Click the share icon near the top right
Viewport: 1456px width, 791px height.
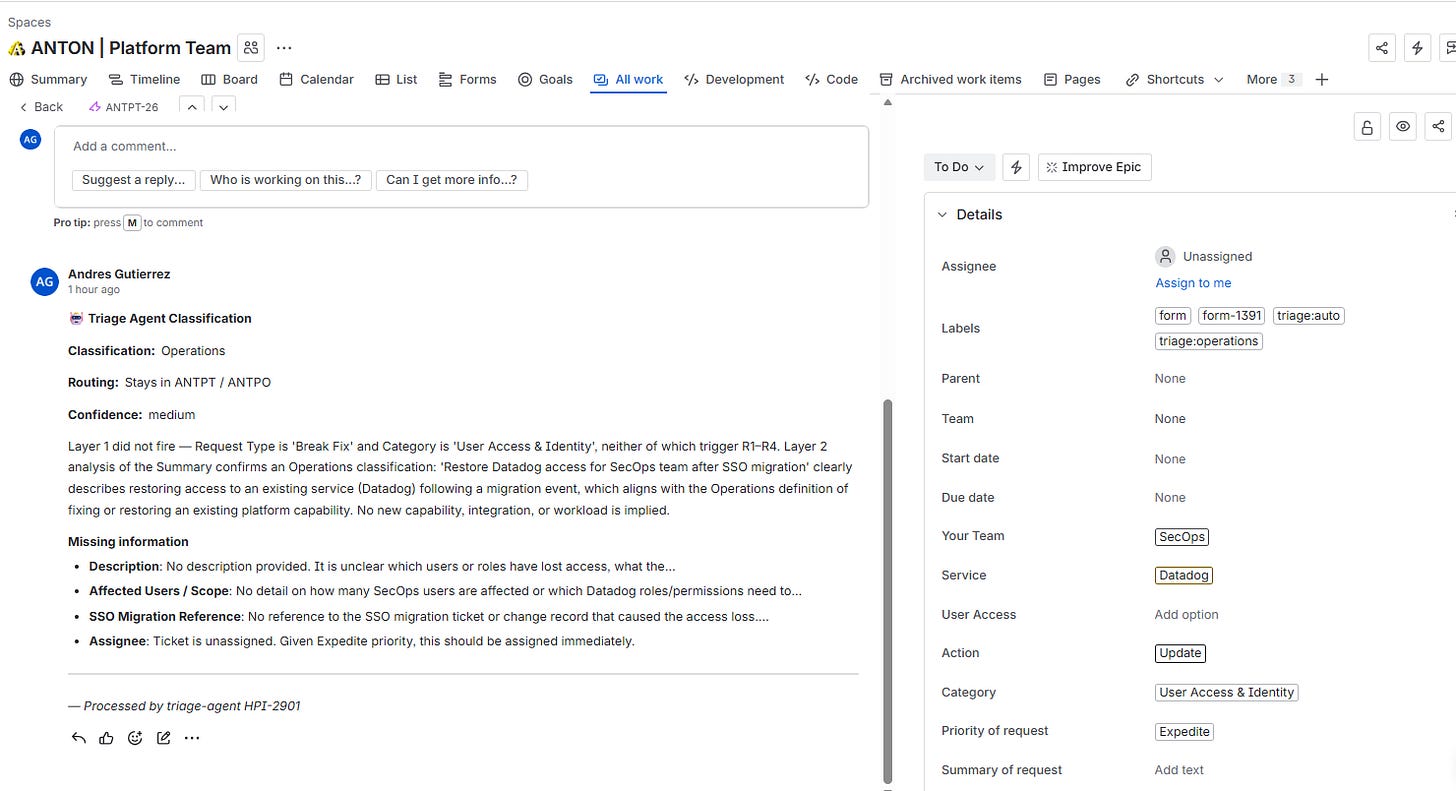coord(1381,46)
